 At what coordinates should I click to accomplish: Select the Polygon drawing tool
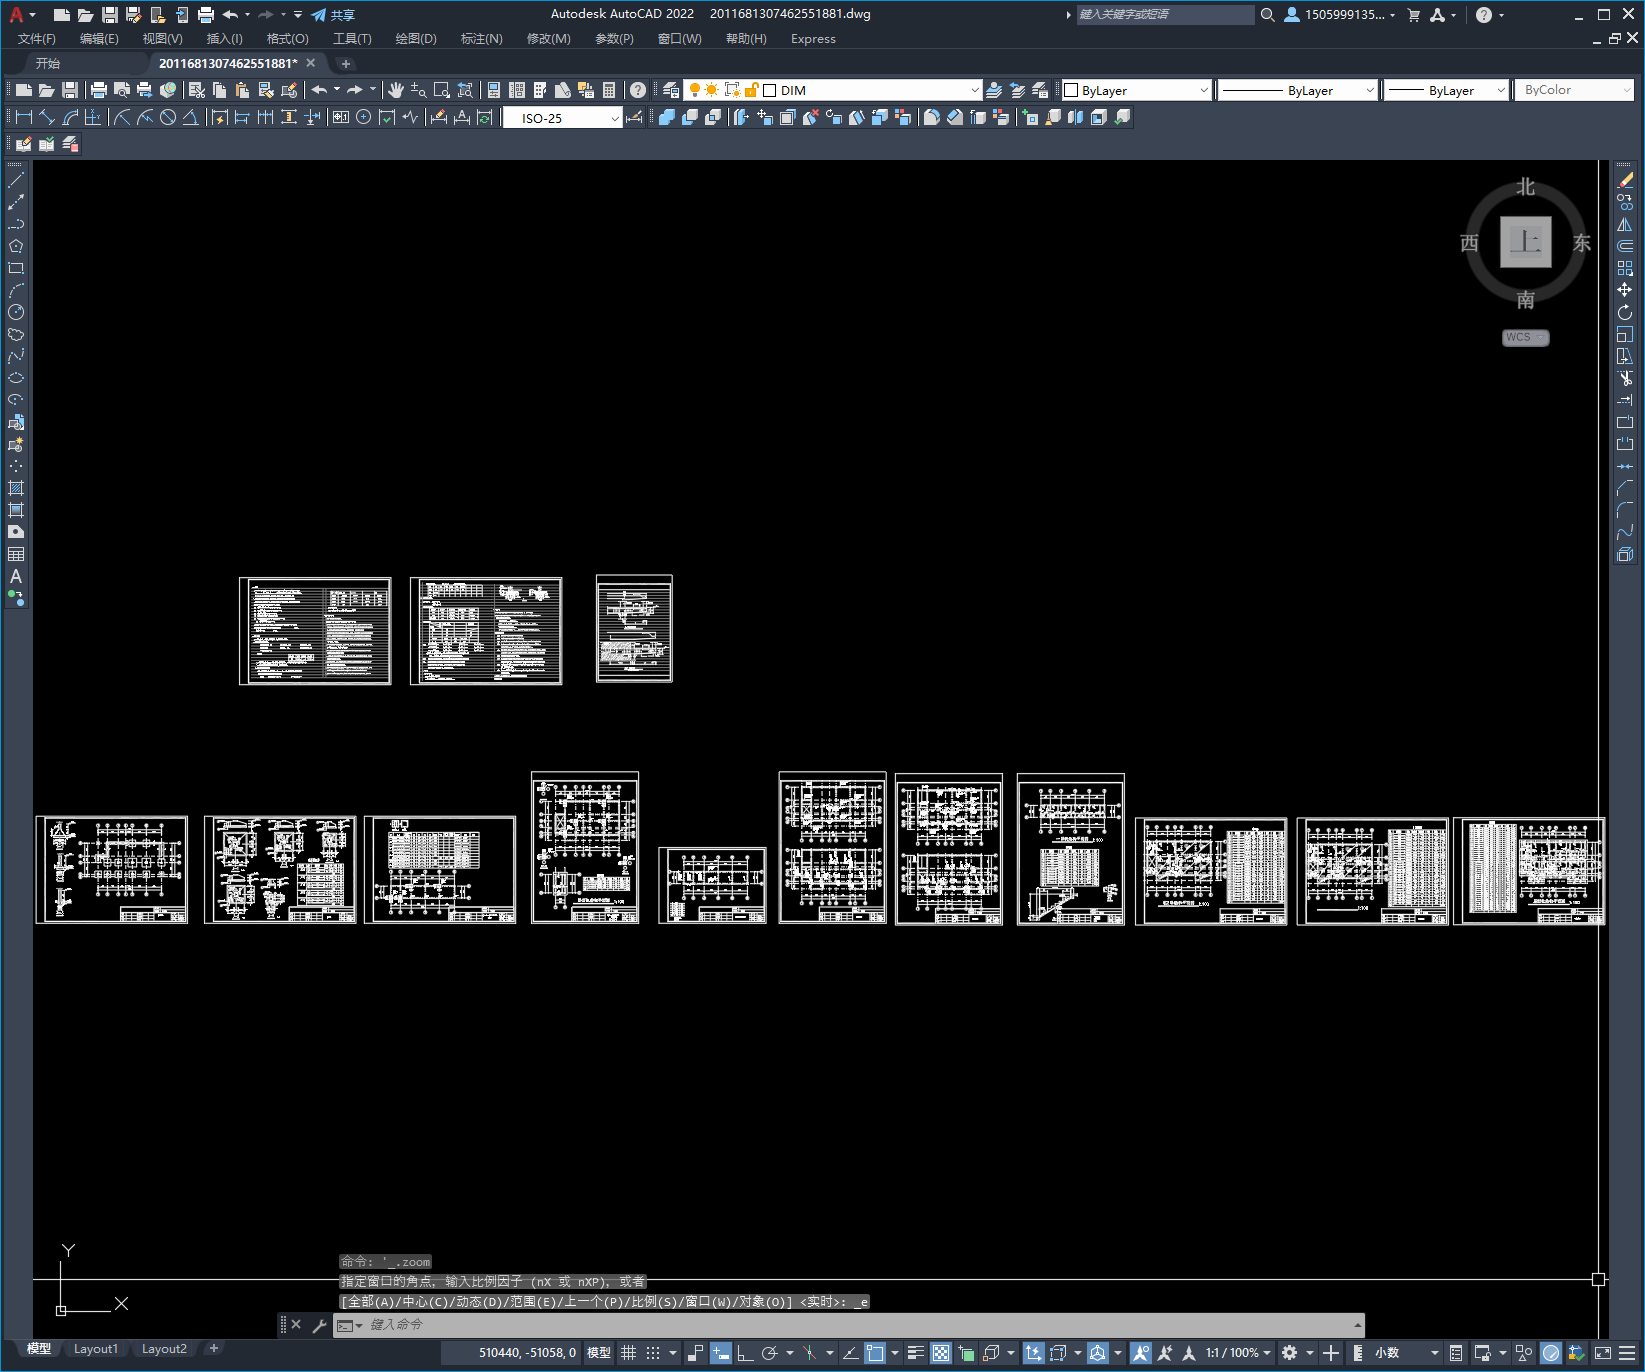point(16,246)
